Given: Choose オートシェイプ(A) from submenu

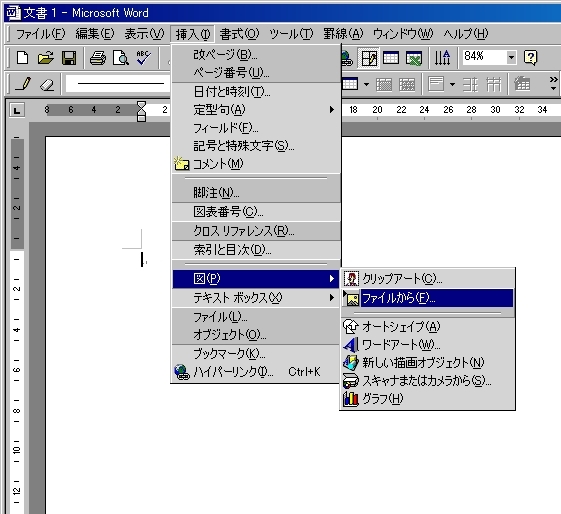Looking at the screenshot, I should [x=428, y=326].
